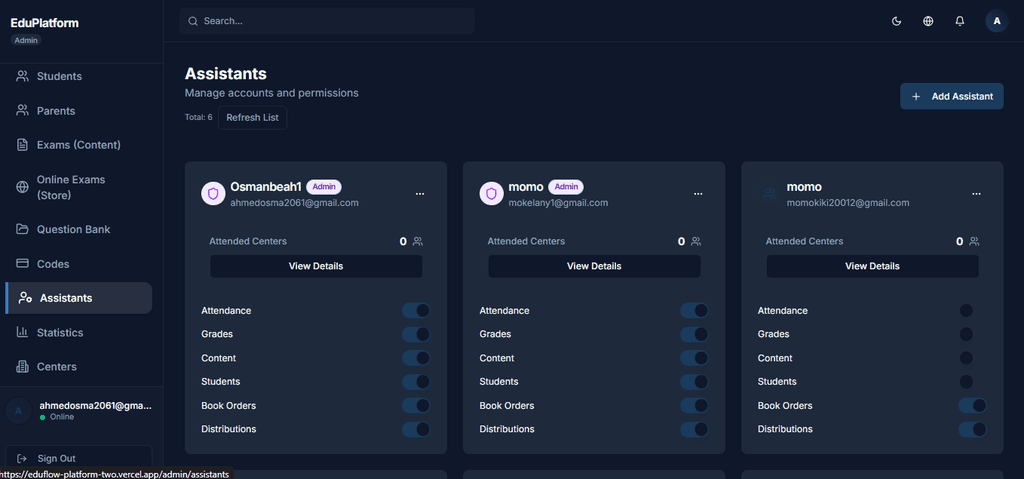Click the search magnifier icon

click(x=193, y=21)
